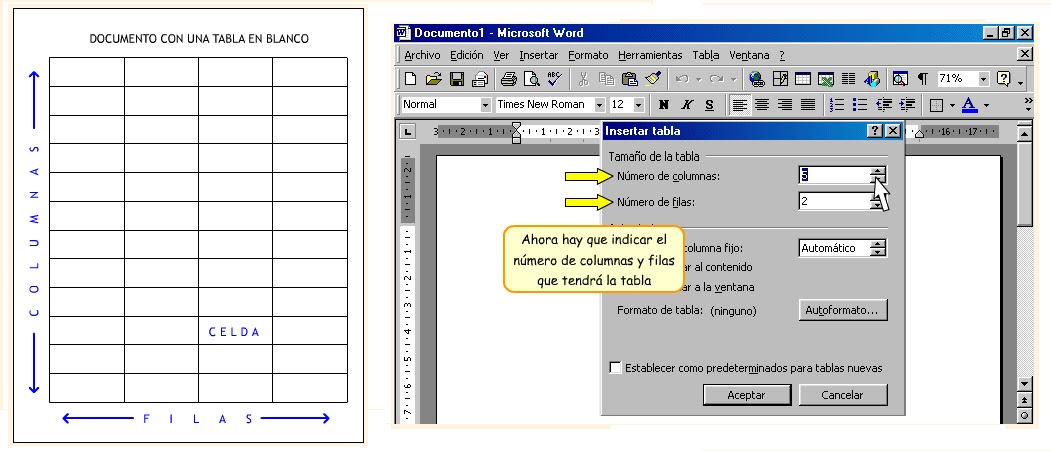Apply font color red A

969,105
